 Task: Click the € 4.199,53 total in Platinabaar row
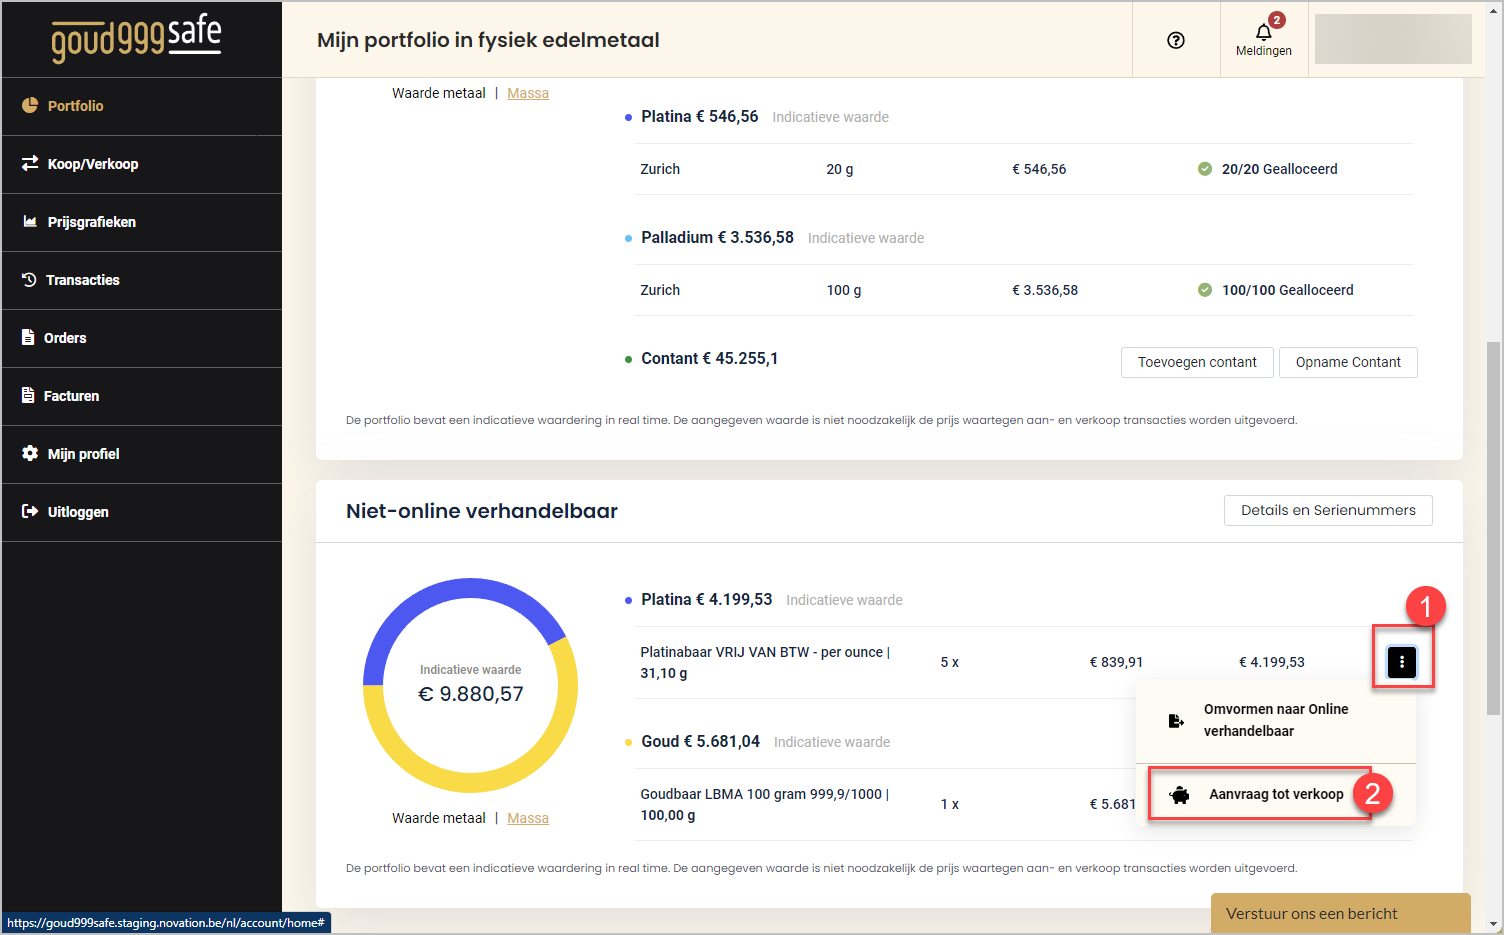click(x=1272, y=662)
